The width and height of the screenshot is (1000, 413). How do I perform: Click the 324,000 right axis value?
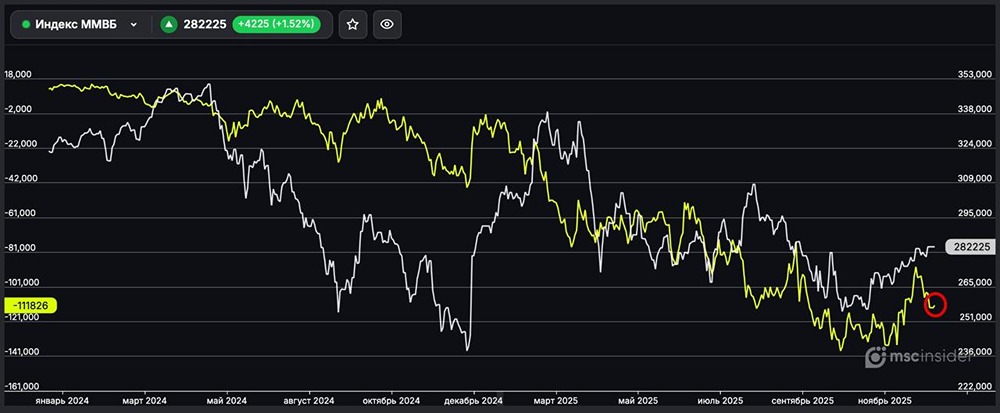[974, 144]
